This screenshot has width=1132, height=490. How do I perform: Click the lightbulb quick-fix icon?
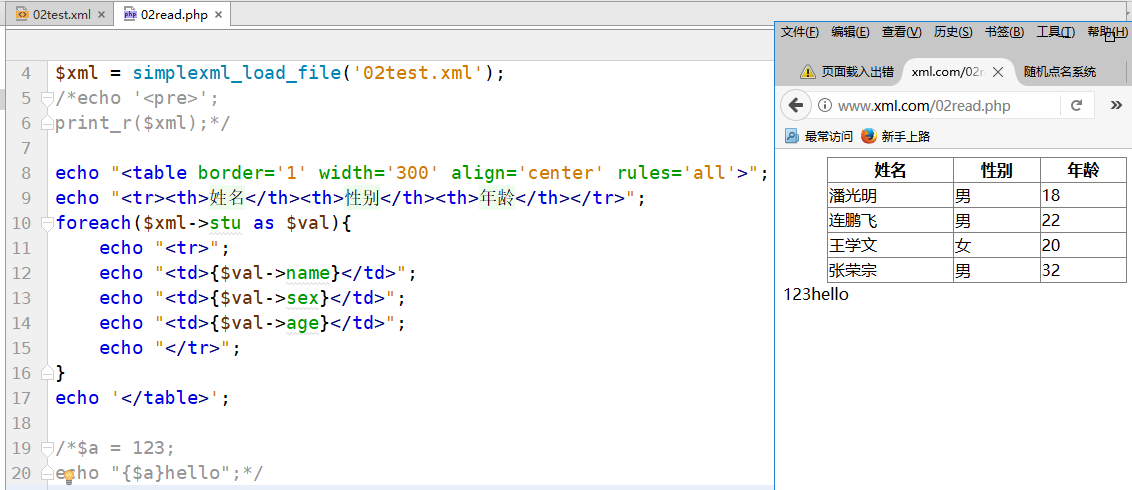70,478
